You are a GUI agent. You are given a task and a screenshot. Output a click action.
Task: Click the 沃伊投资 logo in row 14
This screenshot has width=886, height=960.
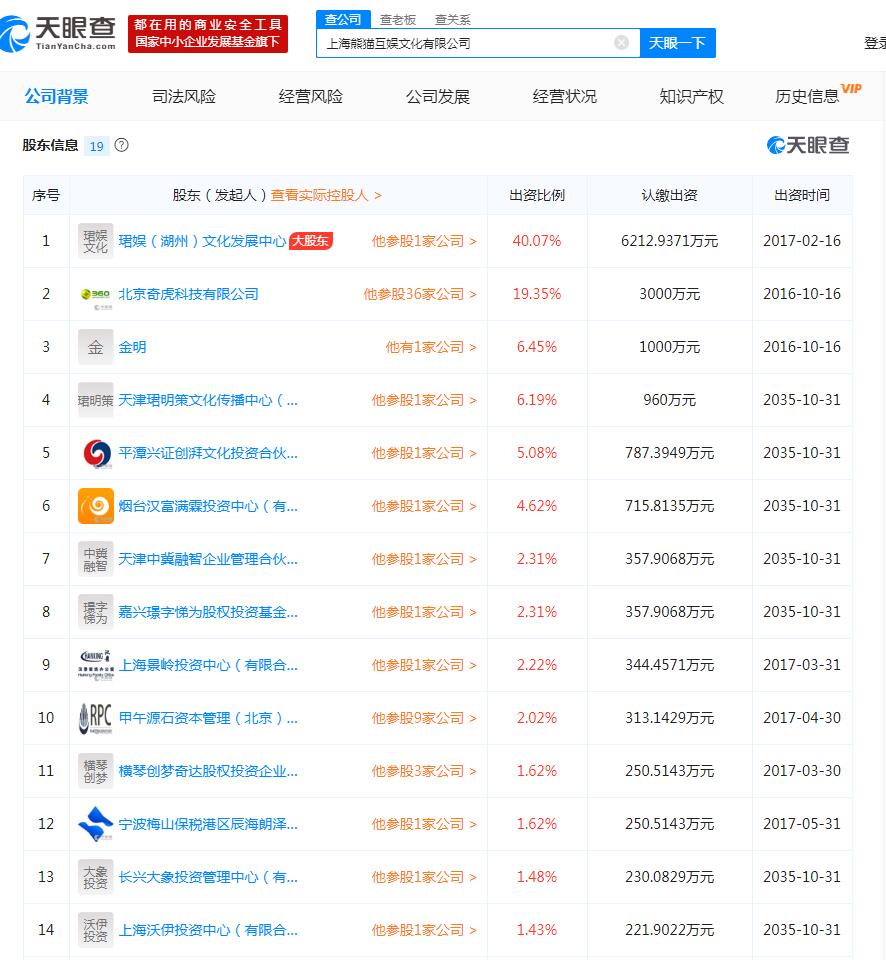(96, 930)
